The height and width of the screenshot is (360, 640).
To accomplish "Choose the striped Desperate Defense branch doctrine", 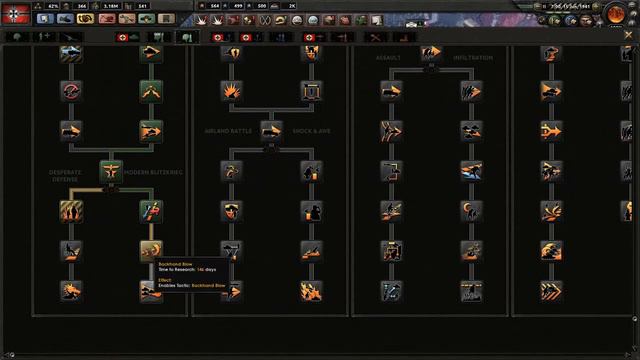I will (x=71, y=211).
